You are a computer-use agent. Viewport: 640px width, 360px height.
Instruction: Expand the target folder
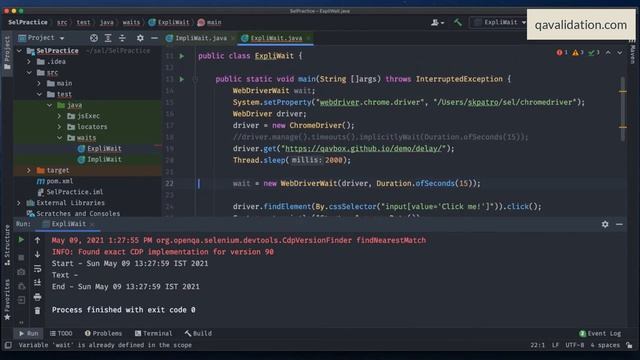click(x=29, y=170)
